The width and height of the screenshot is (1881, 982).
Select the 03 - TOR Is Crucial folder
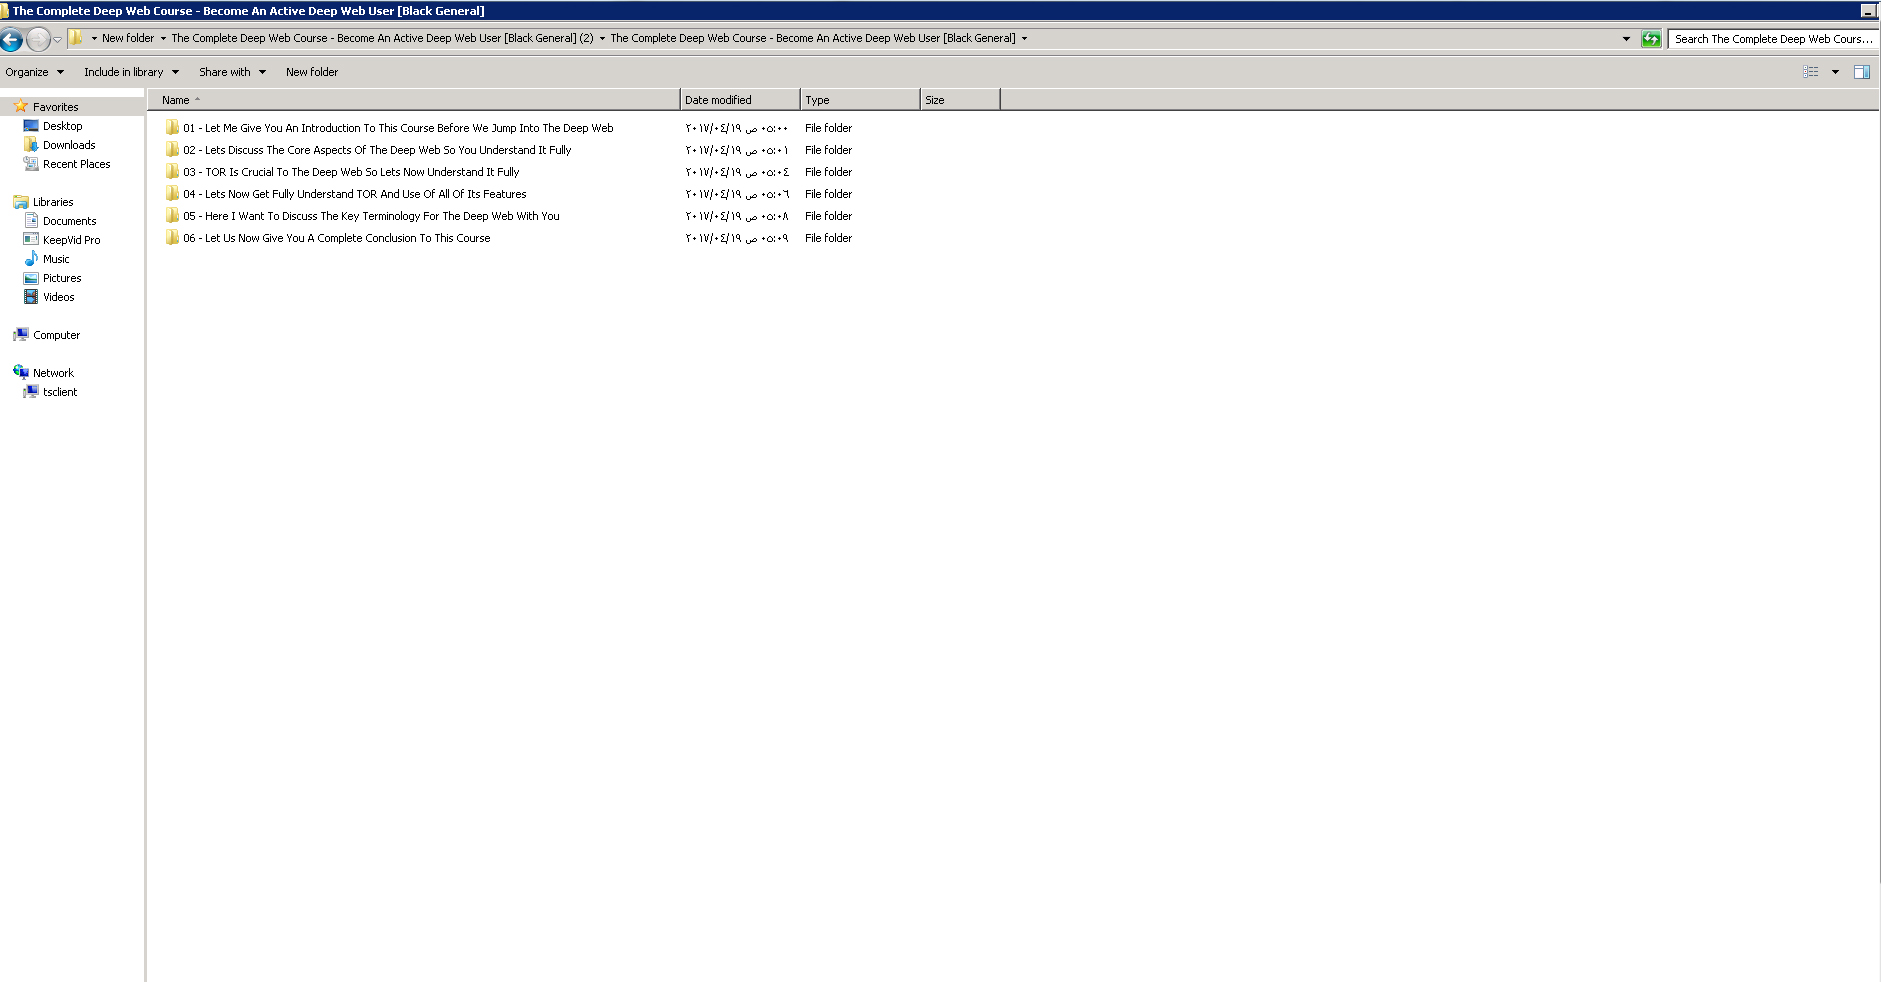point(350,172)
